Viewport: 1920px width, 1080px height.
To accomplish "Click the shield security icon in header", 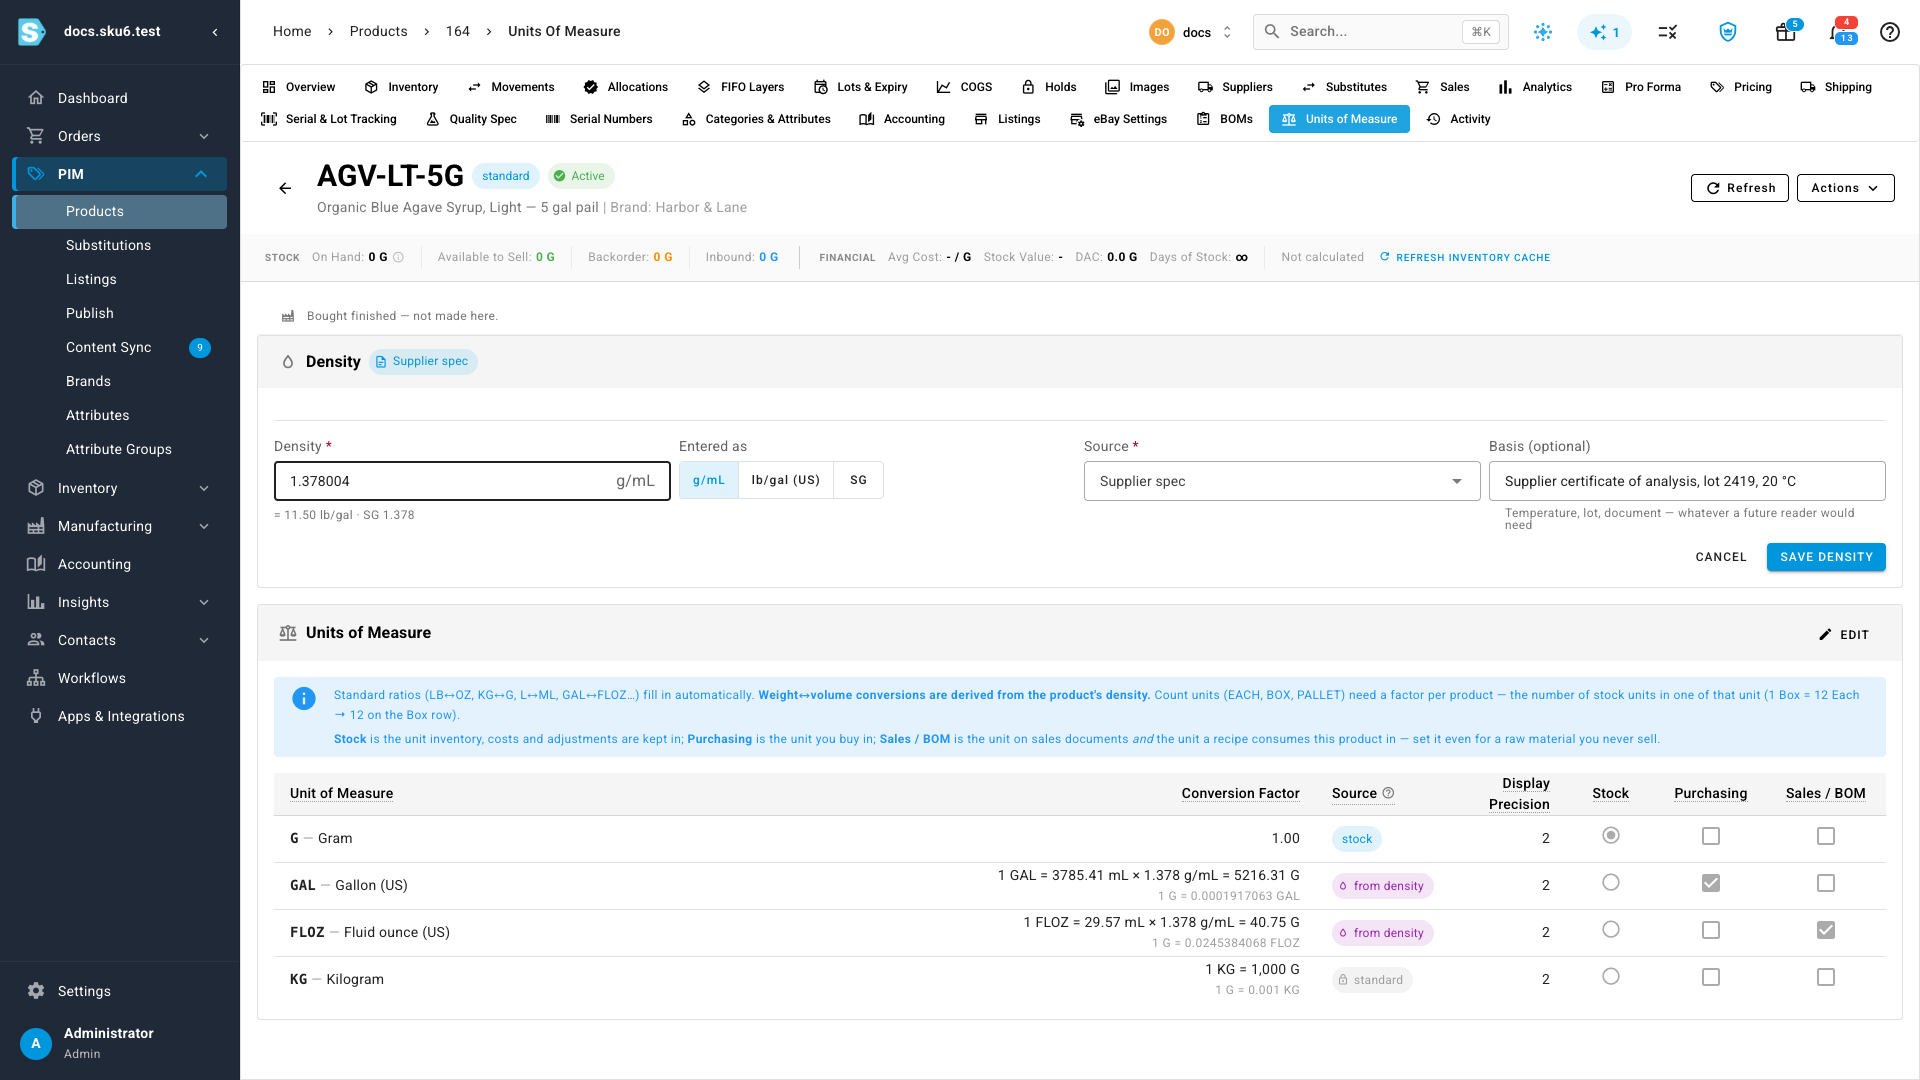I will click(x=1727, y=32).
